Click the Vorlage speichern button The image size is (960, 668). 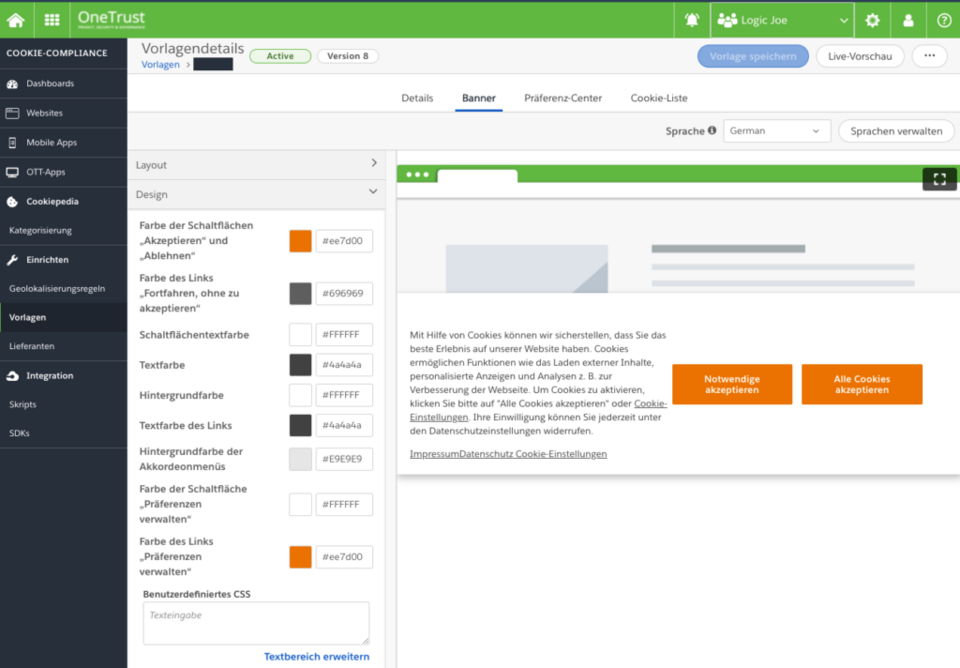pyautogui.click(x=753, y=56)
